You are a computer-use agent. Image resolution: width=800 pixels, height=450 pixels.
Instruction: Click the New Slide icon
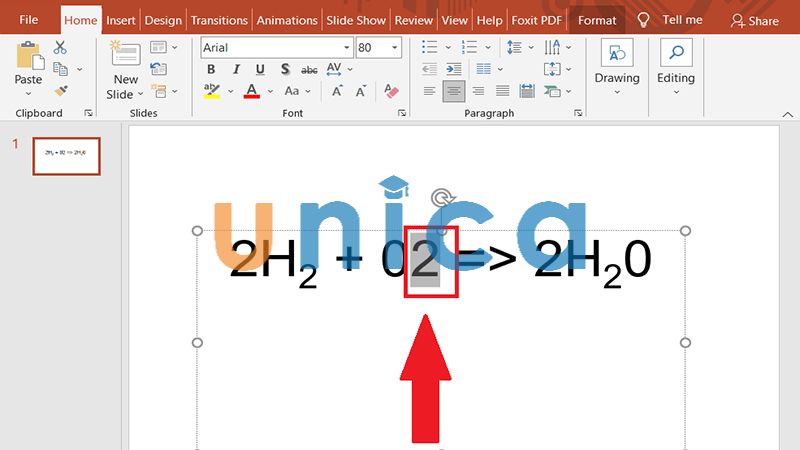coord(125,54)
